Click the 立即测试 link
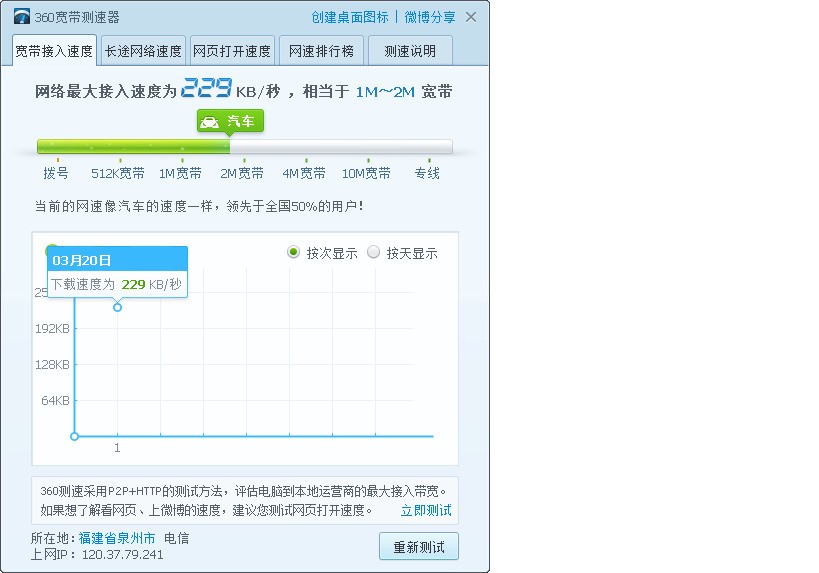This screenshot has width=819, height=573. point(426,510)
